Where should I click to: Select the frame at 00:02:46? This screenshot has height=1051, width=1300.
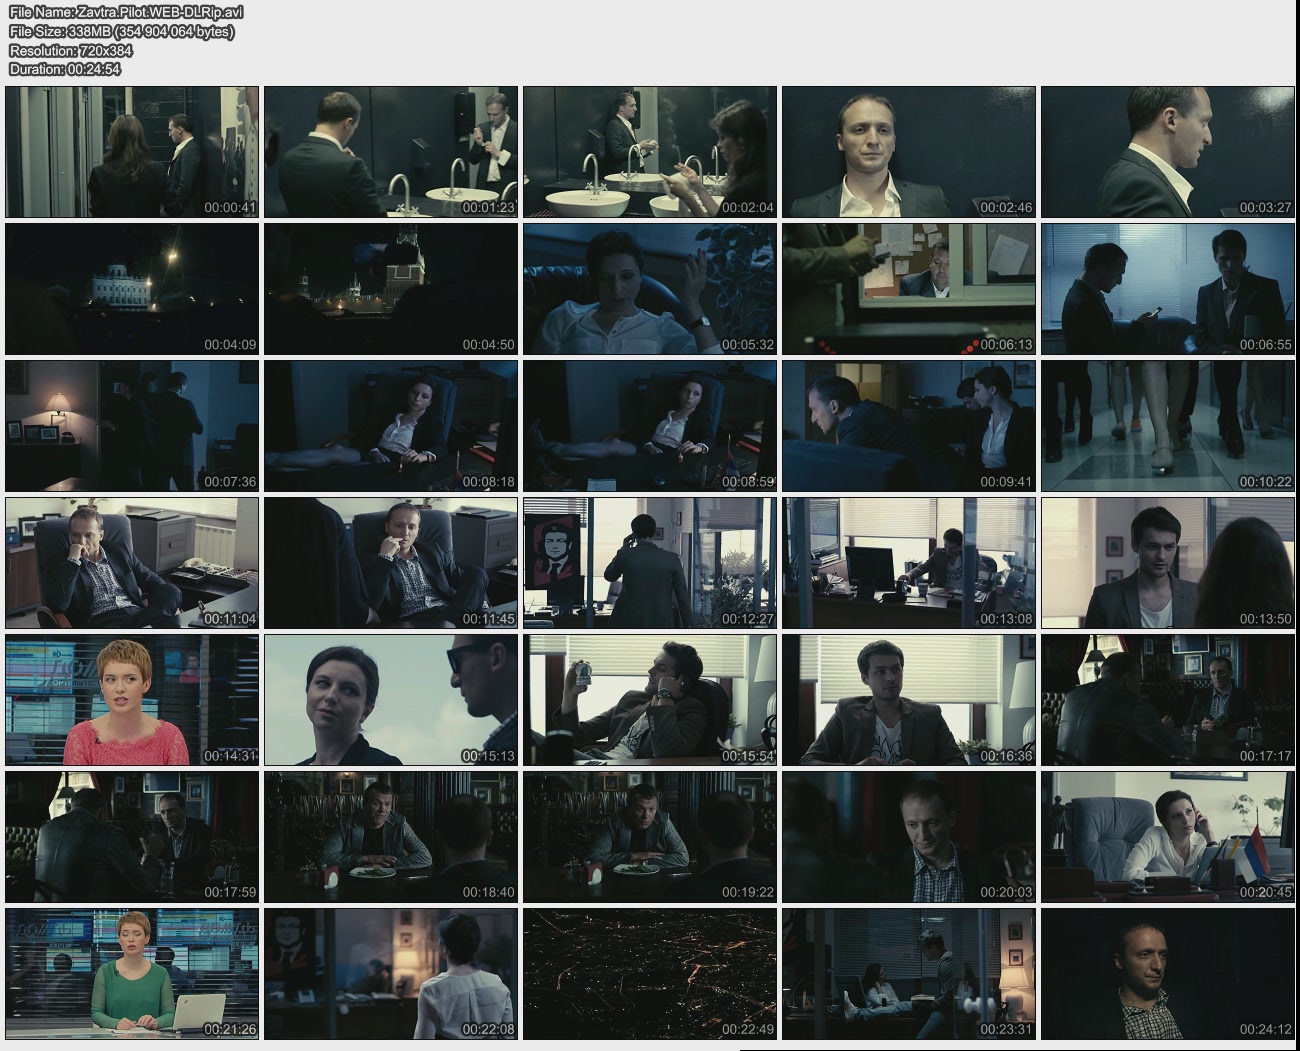point(908,152)
